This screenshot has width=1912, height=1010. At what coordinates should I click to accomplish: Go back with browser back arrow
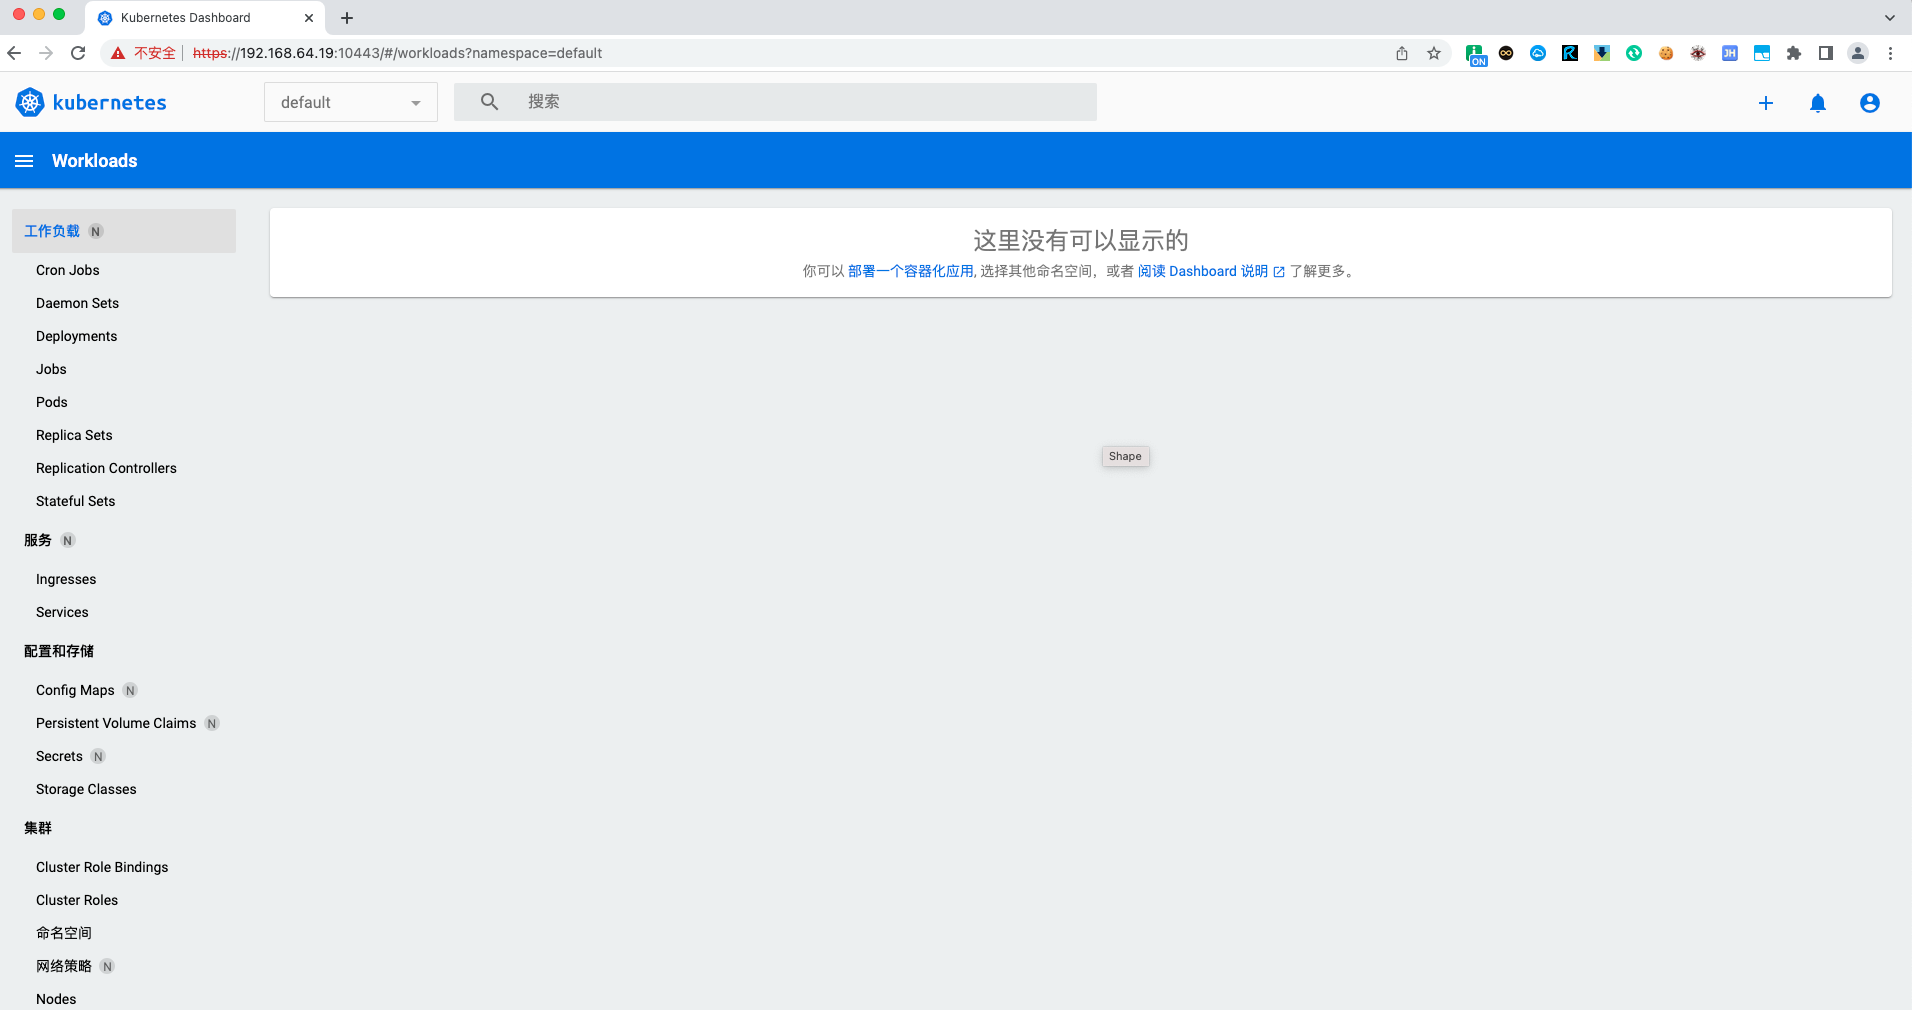pyautogui.click(x=14, y=53)
